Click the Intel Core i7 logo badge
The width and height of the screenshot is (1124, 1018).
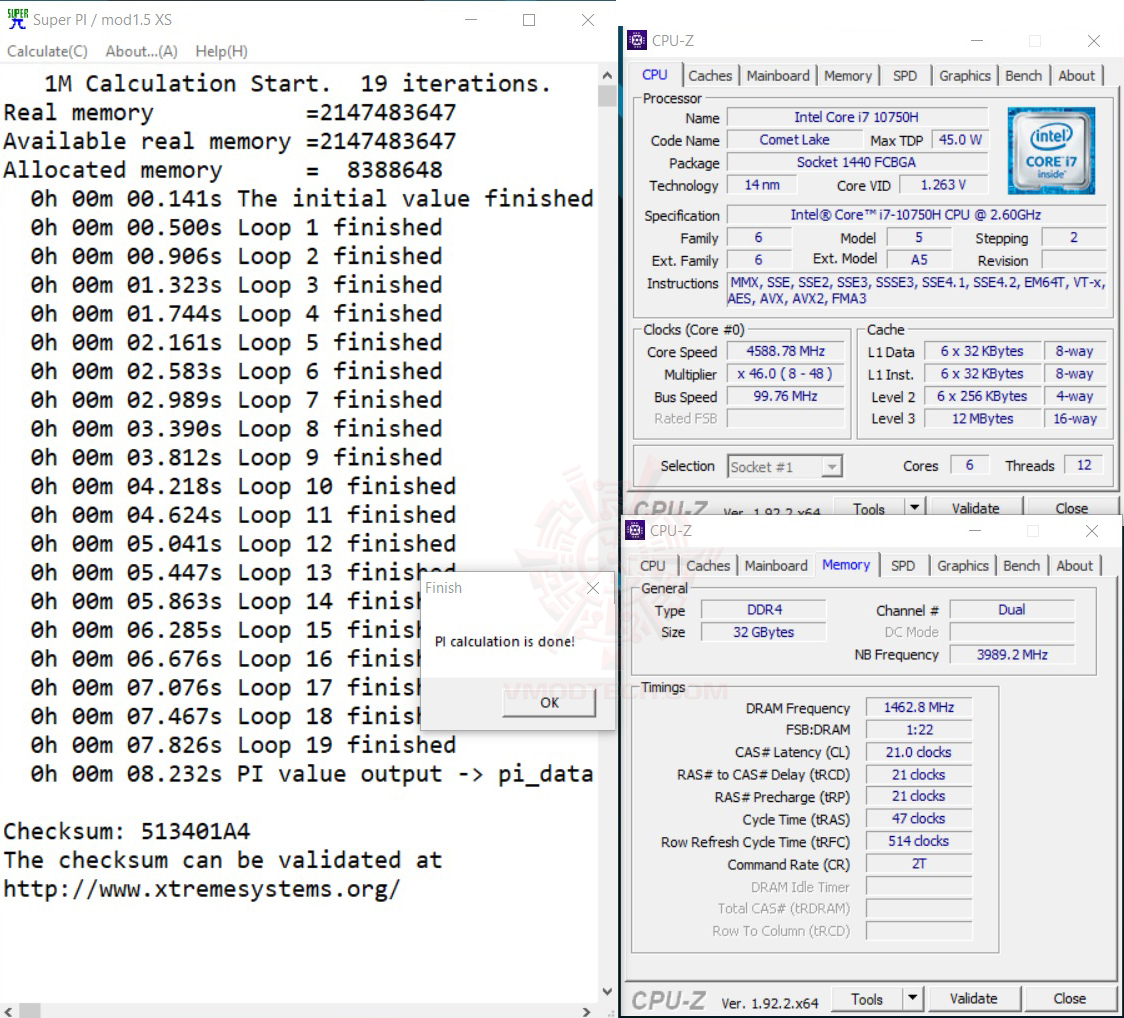[x=1051, y=151]
